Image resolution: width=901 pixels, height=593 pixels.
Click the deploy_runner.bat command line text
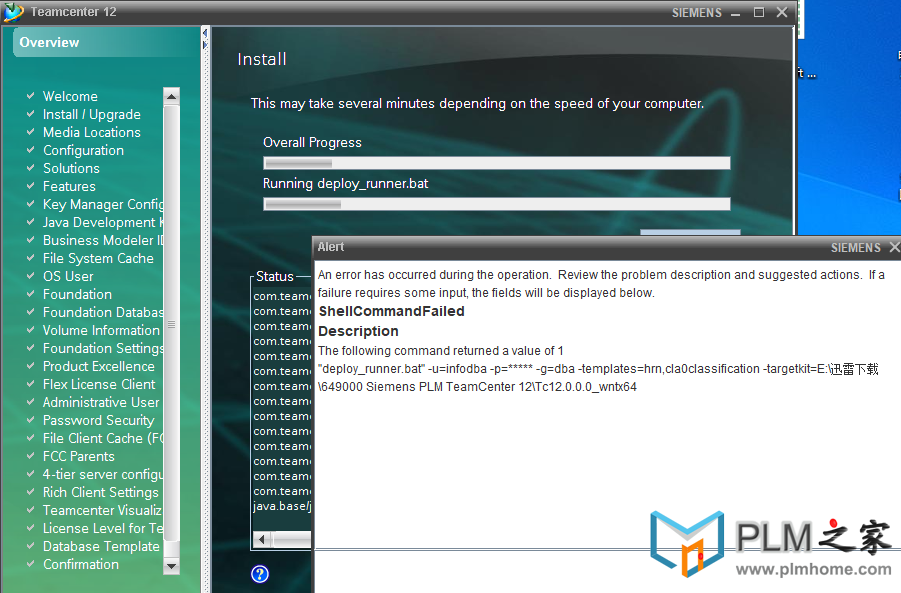pos(598,378)
